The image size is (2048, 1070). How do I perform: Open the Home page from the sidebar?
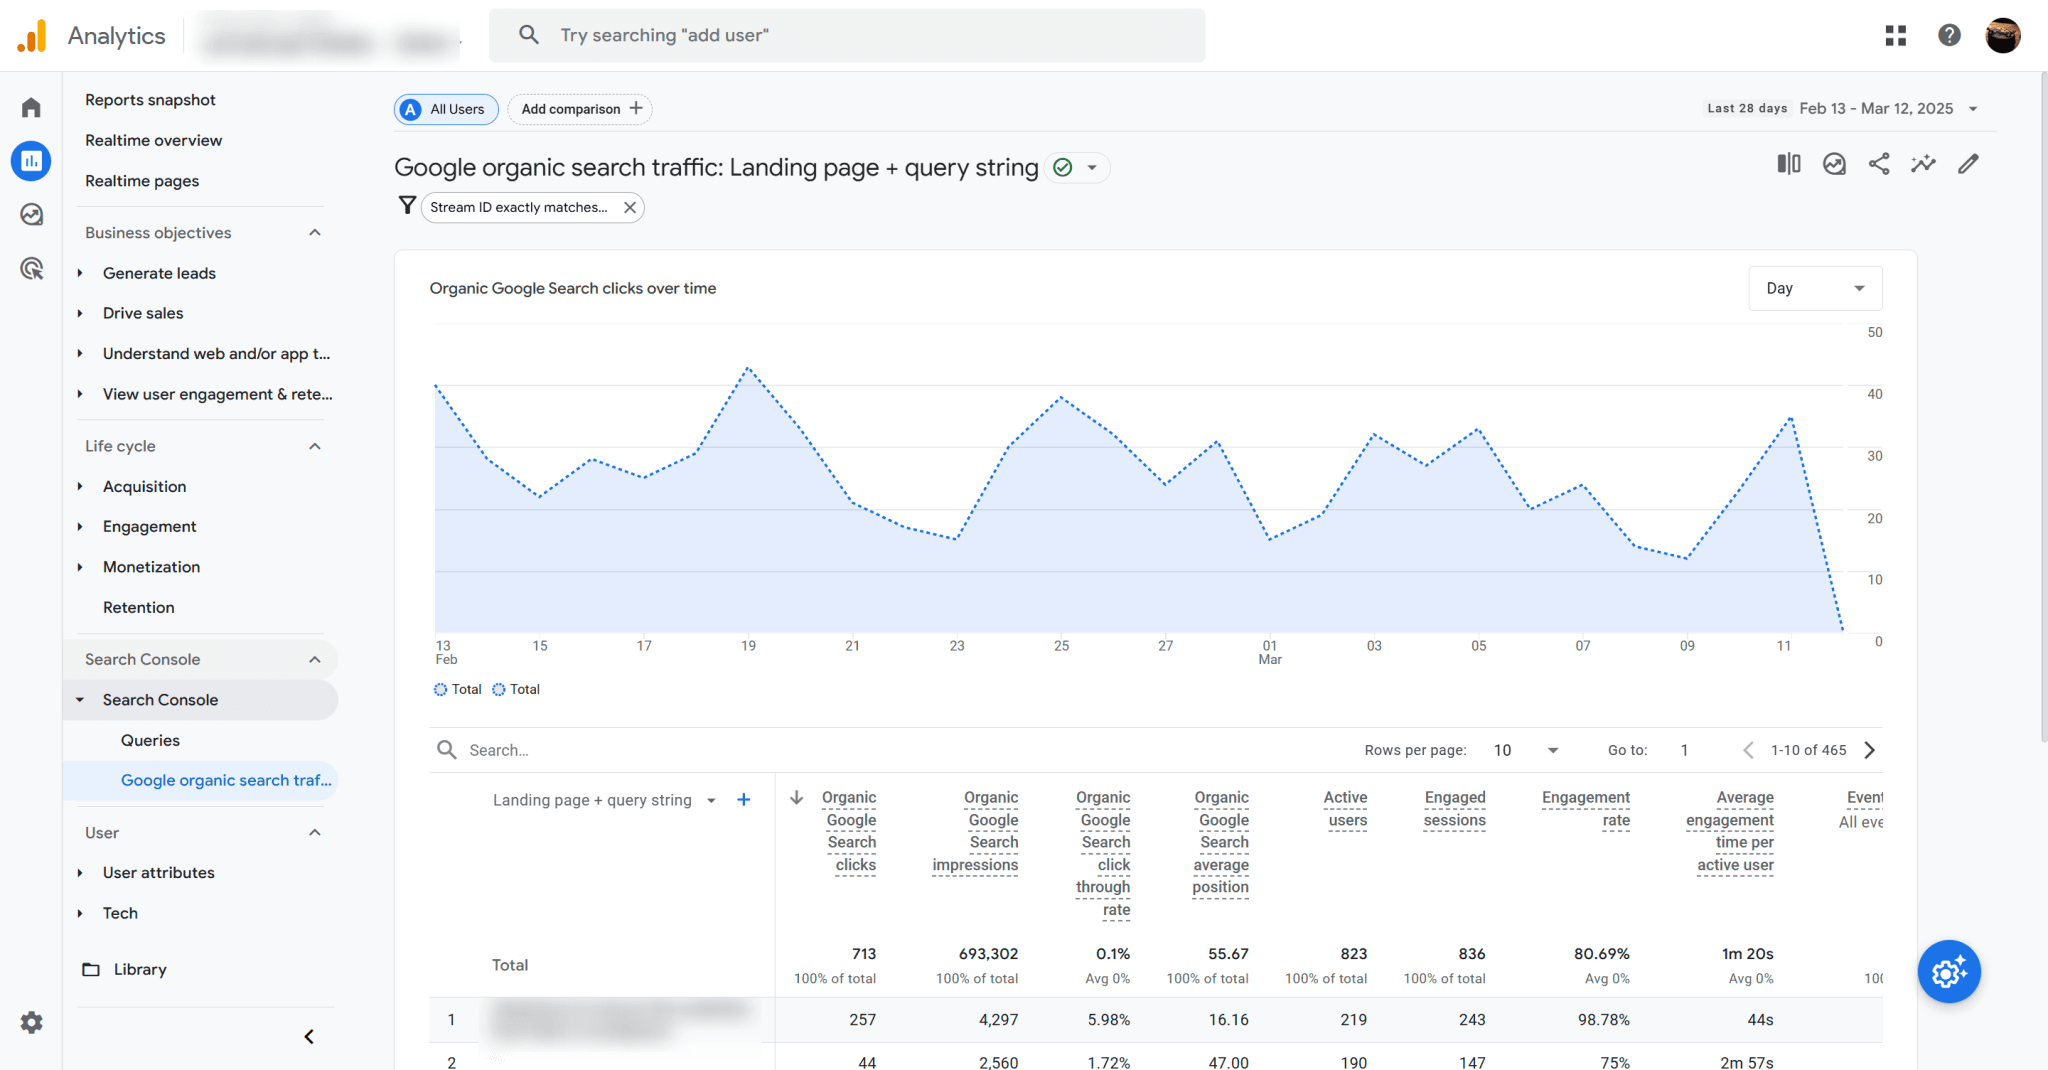30,107
